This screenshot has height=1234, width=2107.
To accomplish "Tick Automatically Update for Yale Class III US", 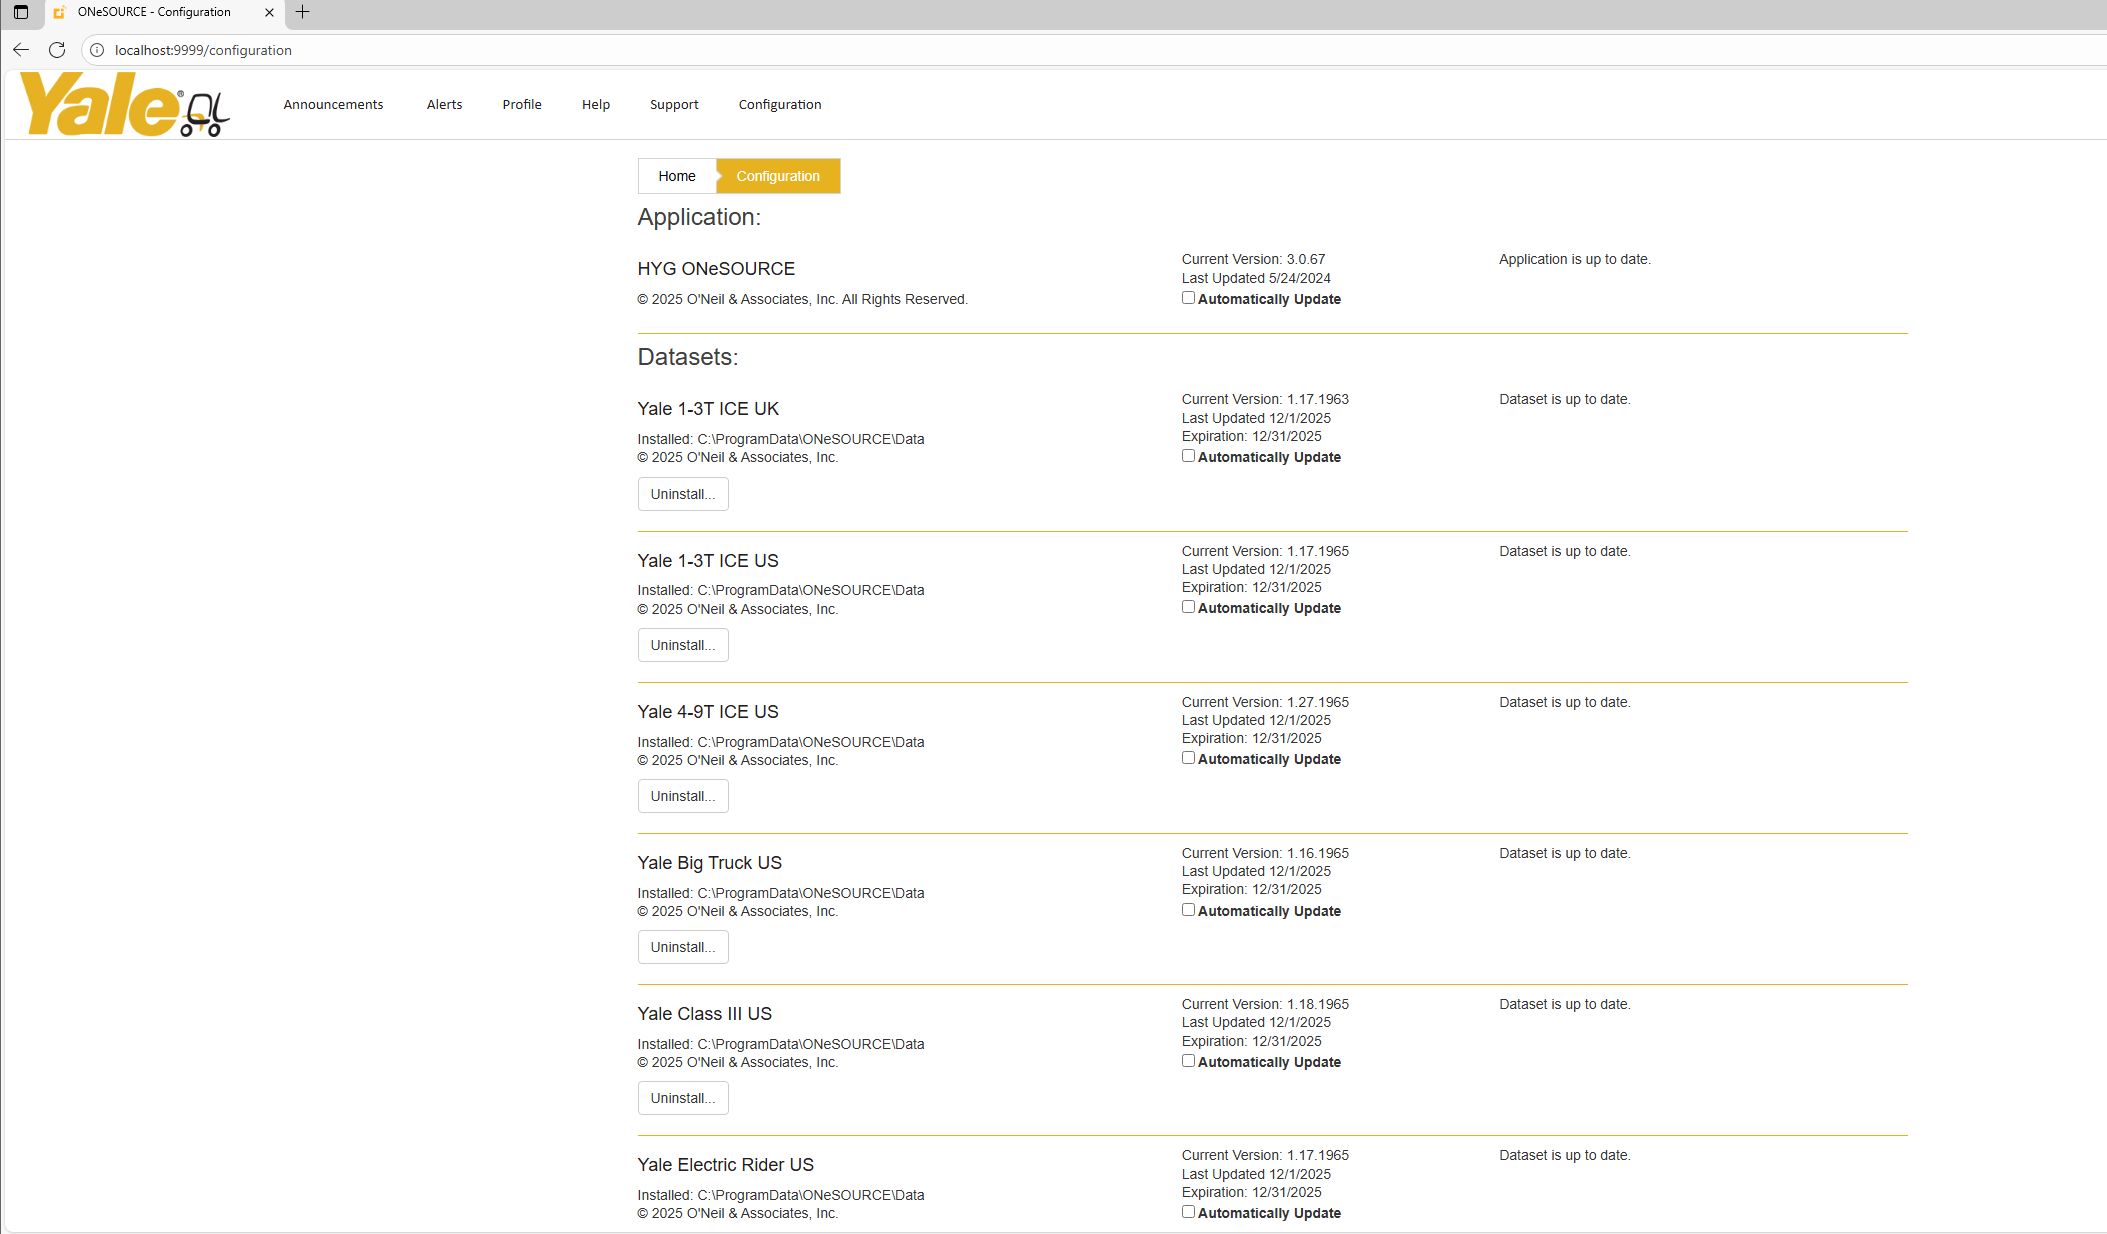I will [1188, 1061].
